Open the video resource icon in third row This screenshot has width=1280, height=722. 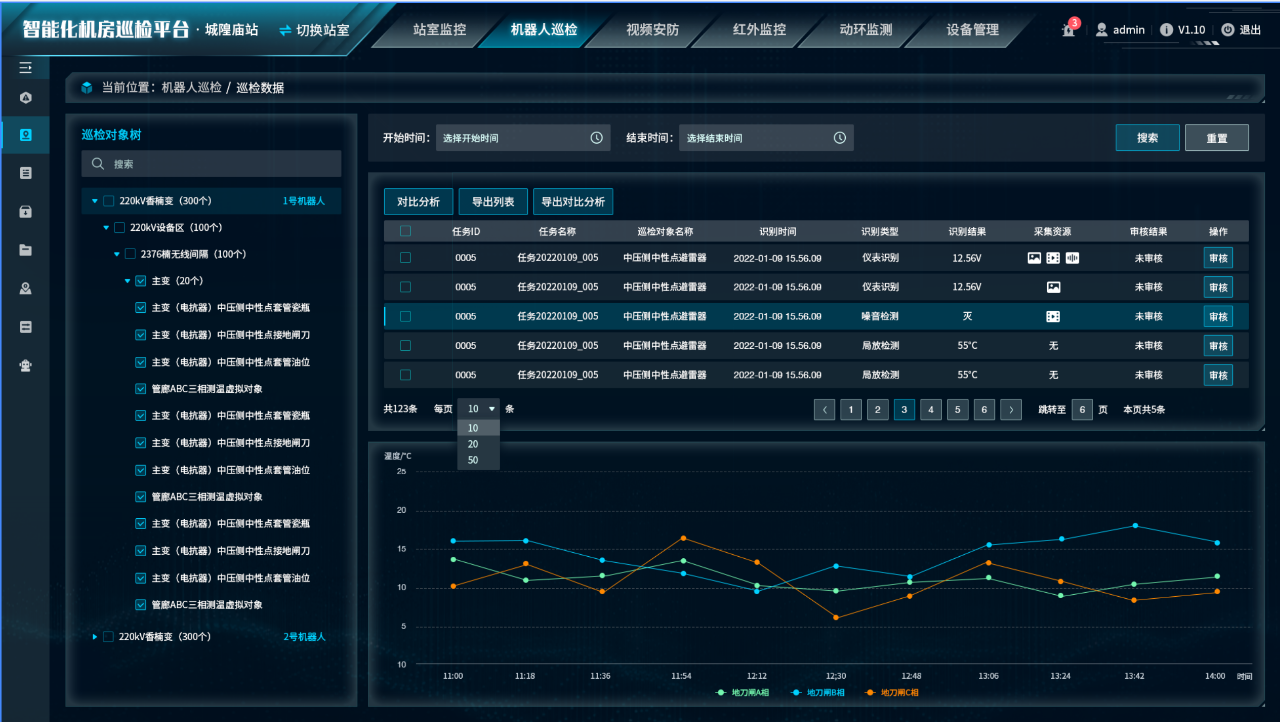(1053, 316)
